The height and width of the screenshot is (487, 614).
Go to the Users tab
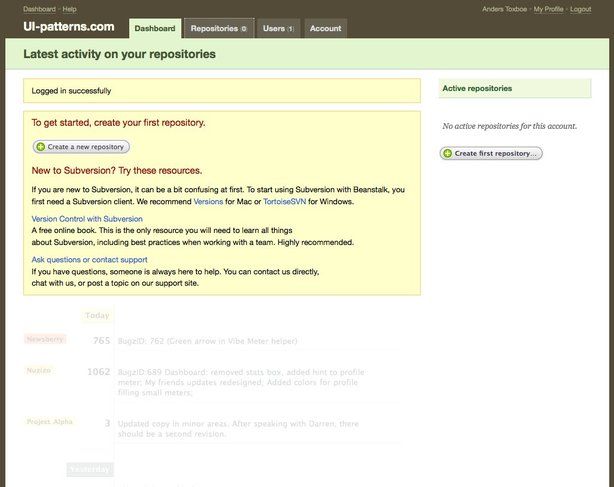273,29
